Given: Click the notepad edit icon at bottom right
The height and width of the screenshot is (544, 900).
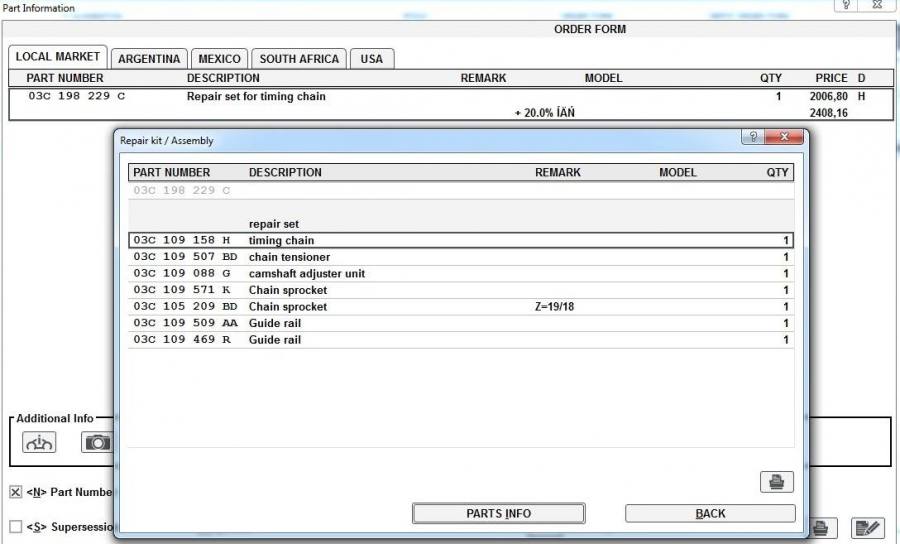Looking at the screenshot, I should [x=867, y=528].
